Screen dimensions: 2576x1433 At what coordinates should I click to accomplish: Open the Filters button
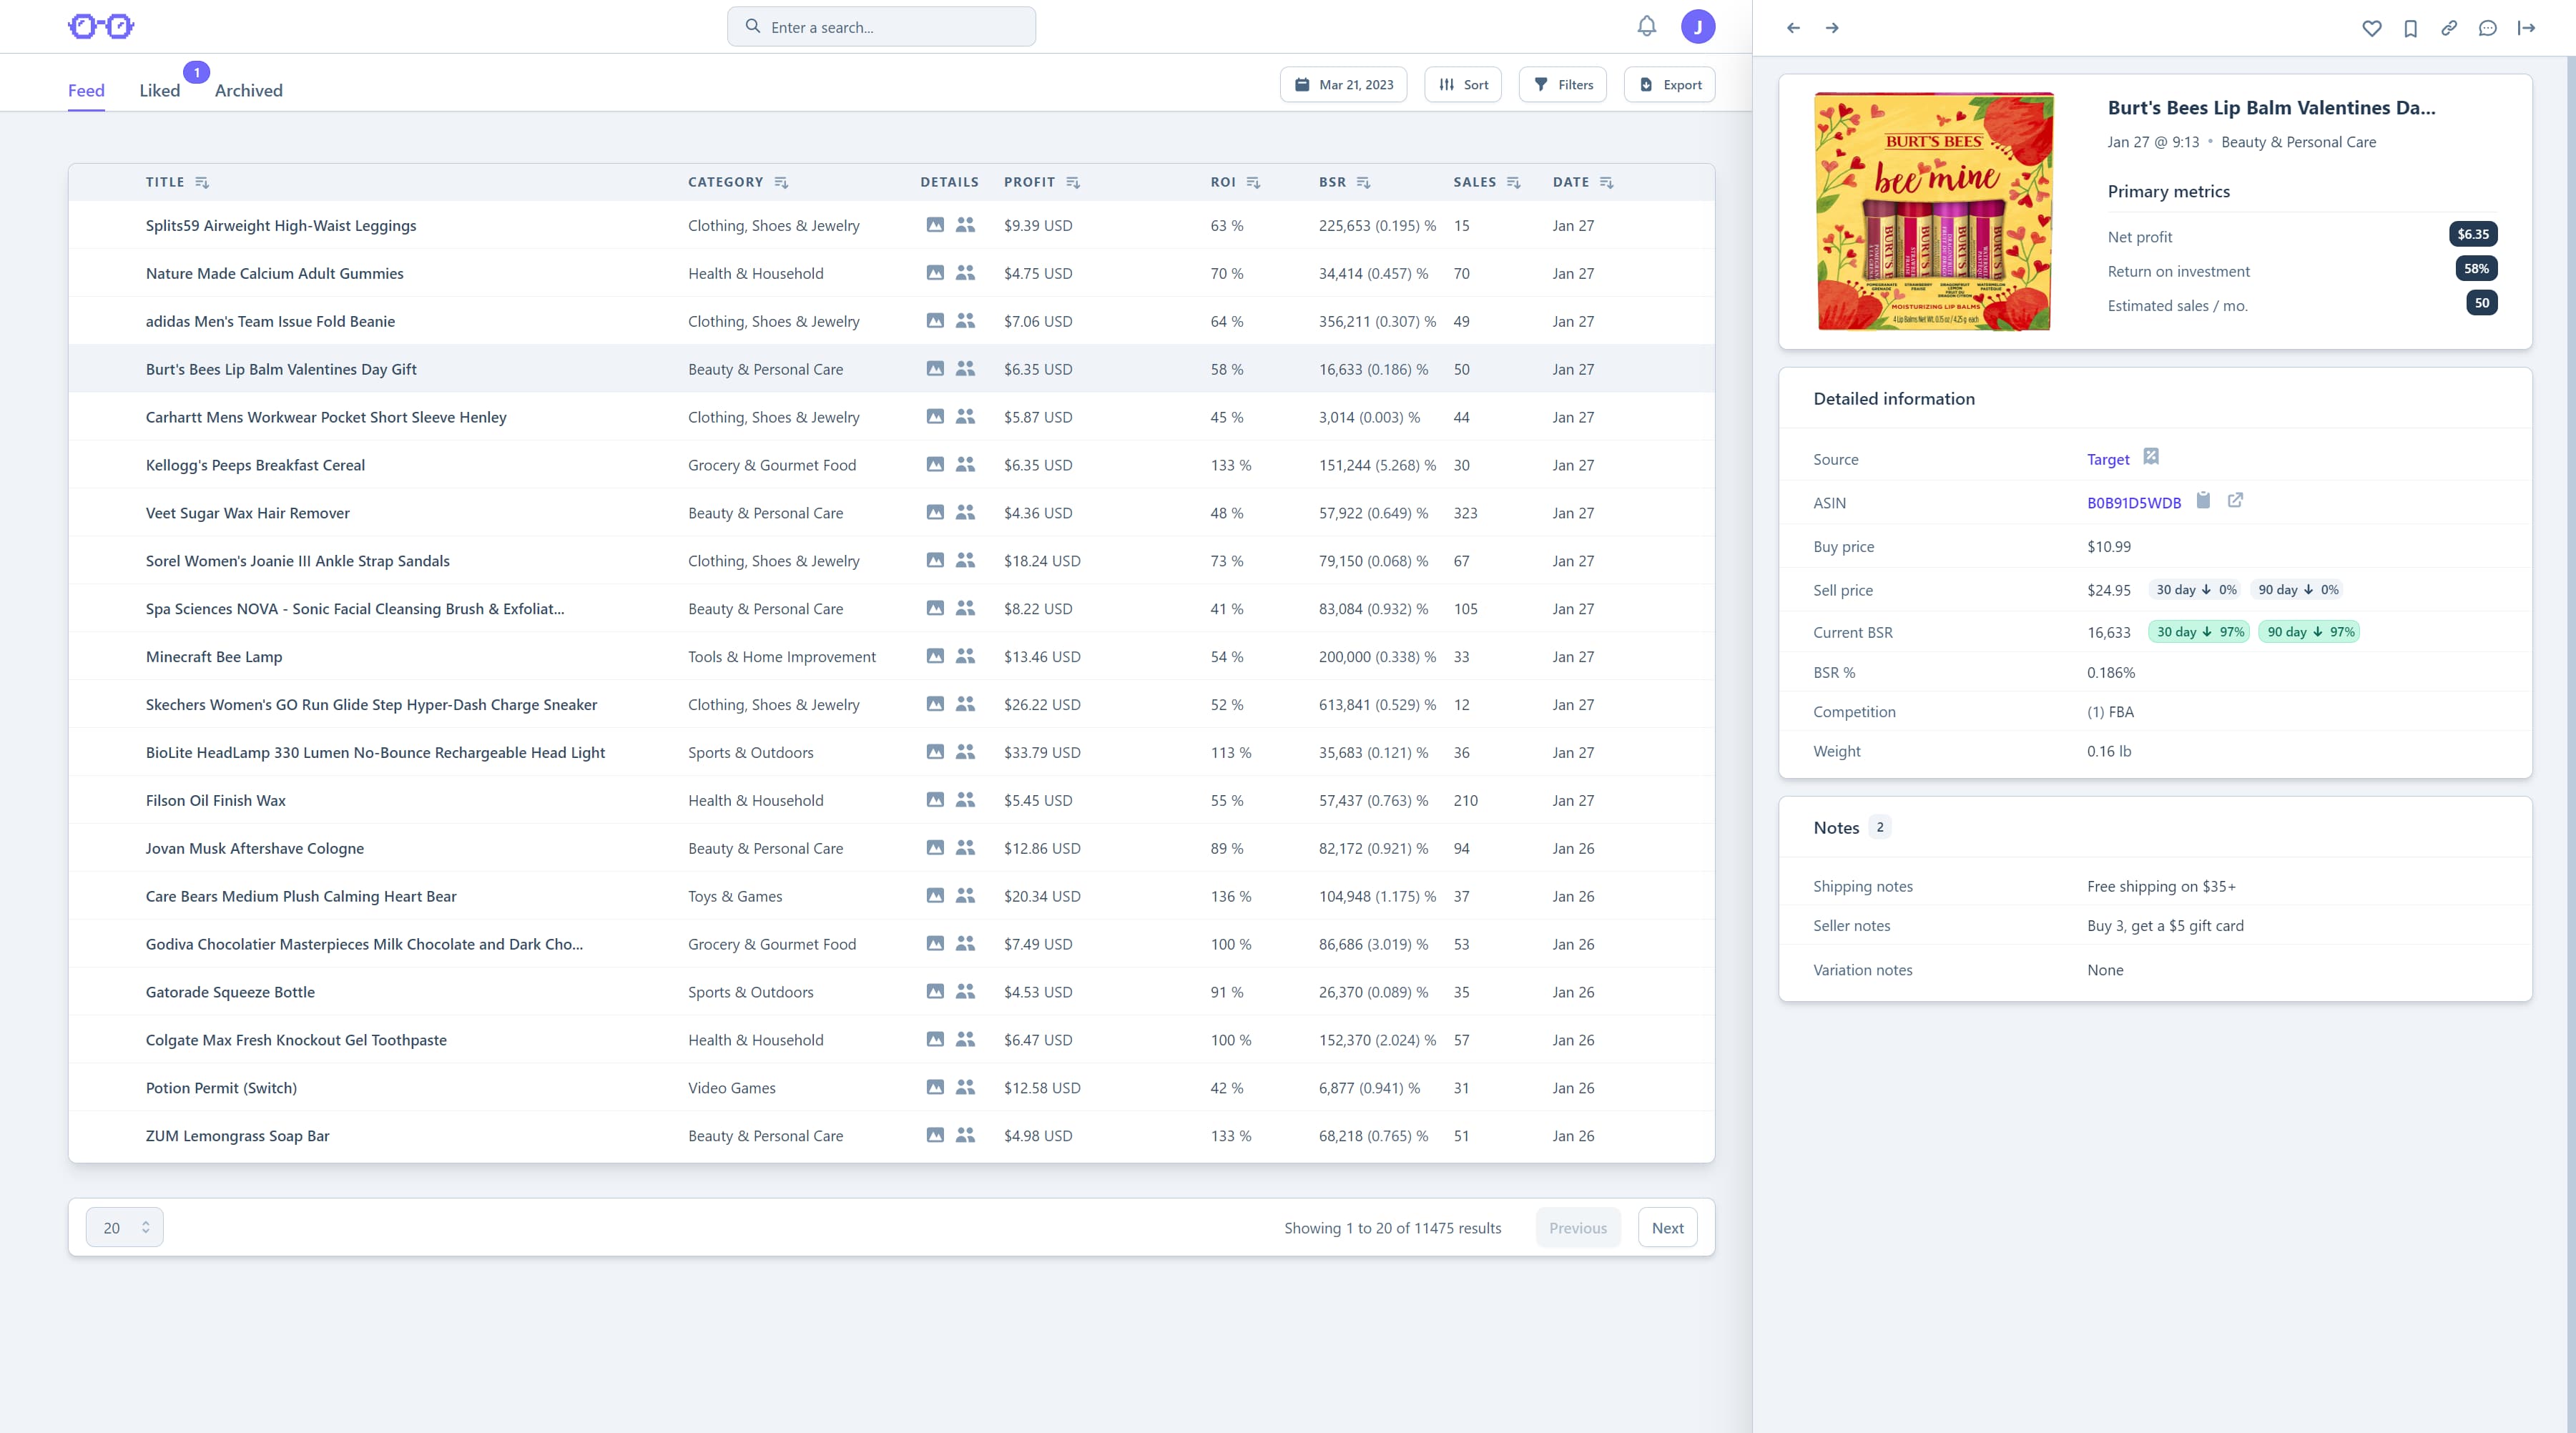(1563, 85)
